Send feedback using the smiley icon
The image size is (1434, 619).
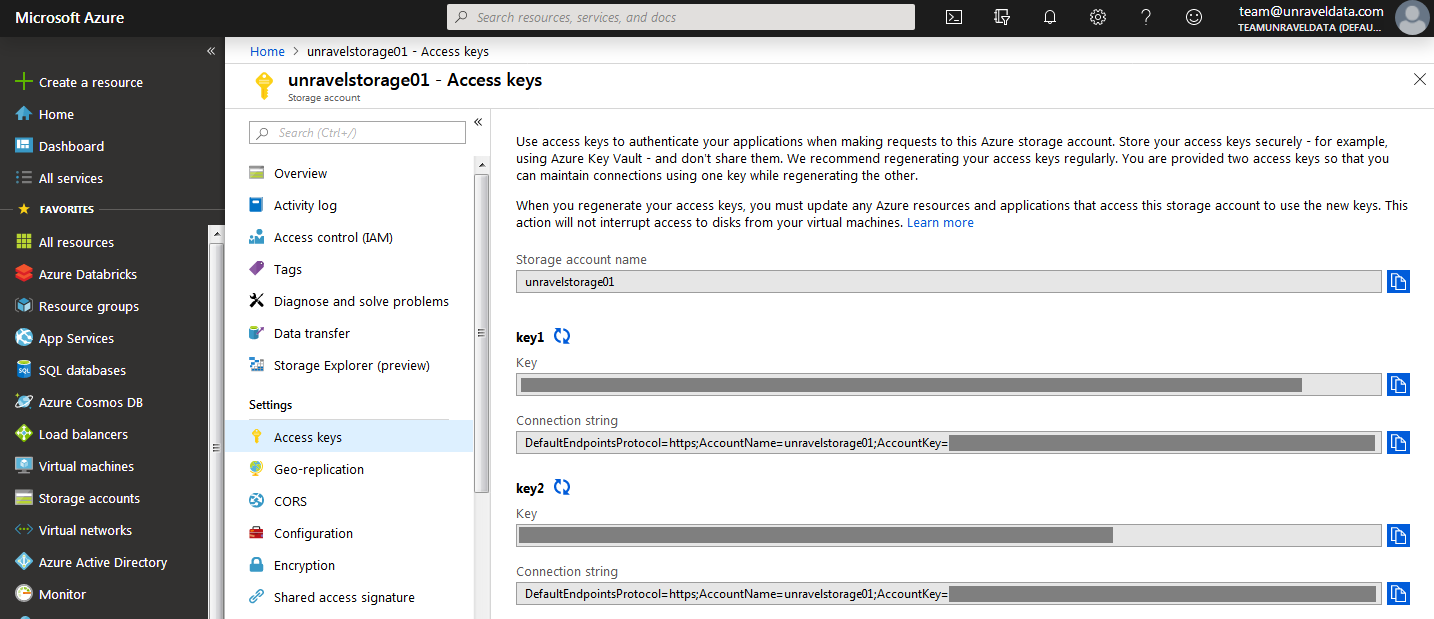(x=1194, y=17)
